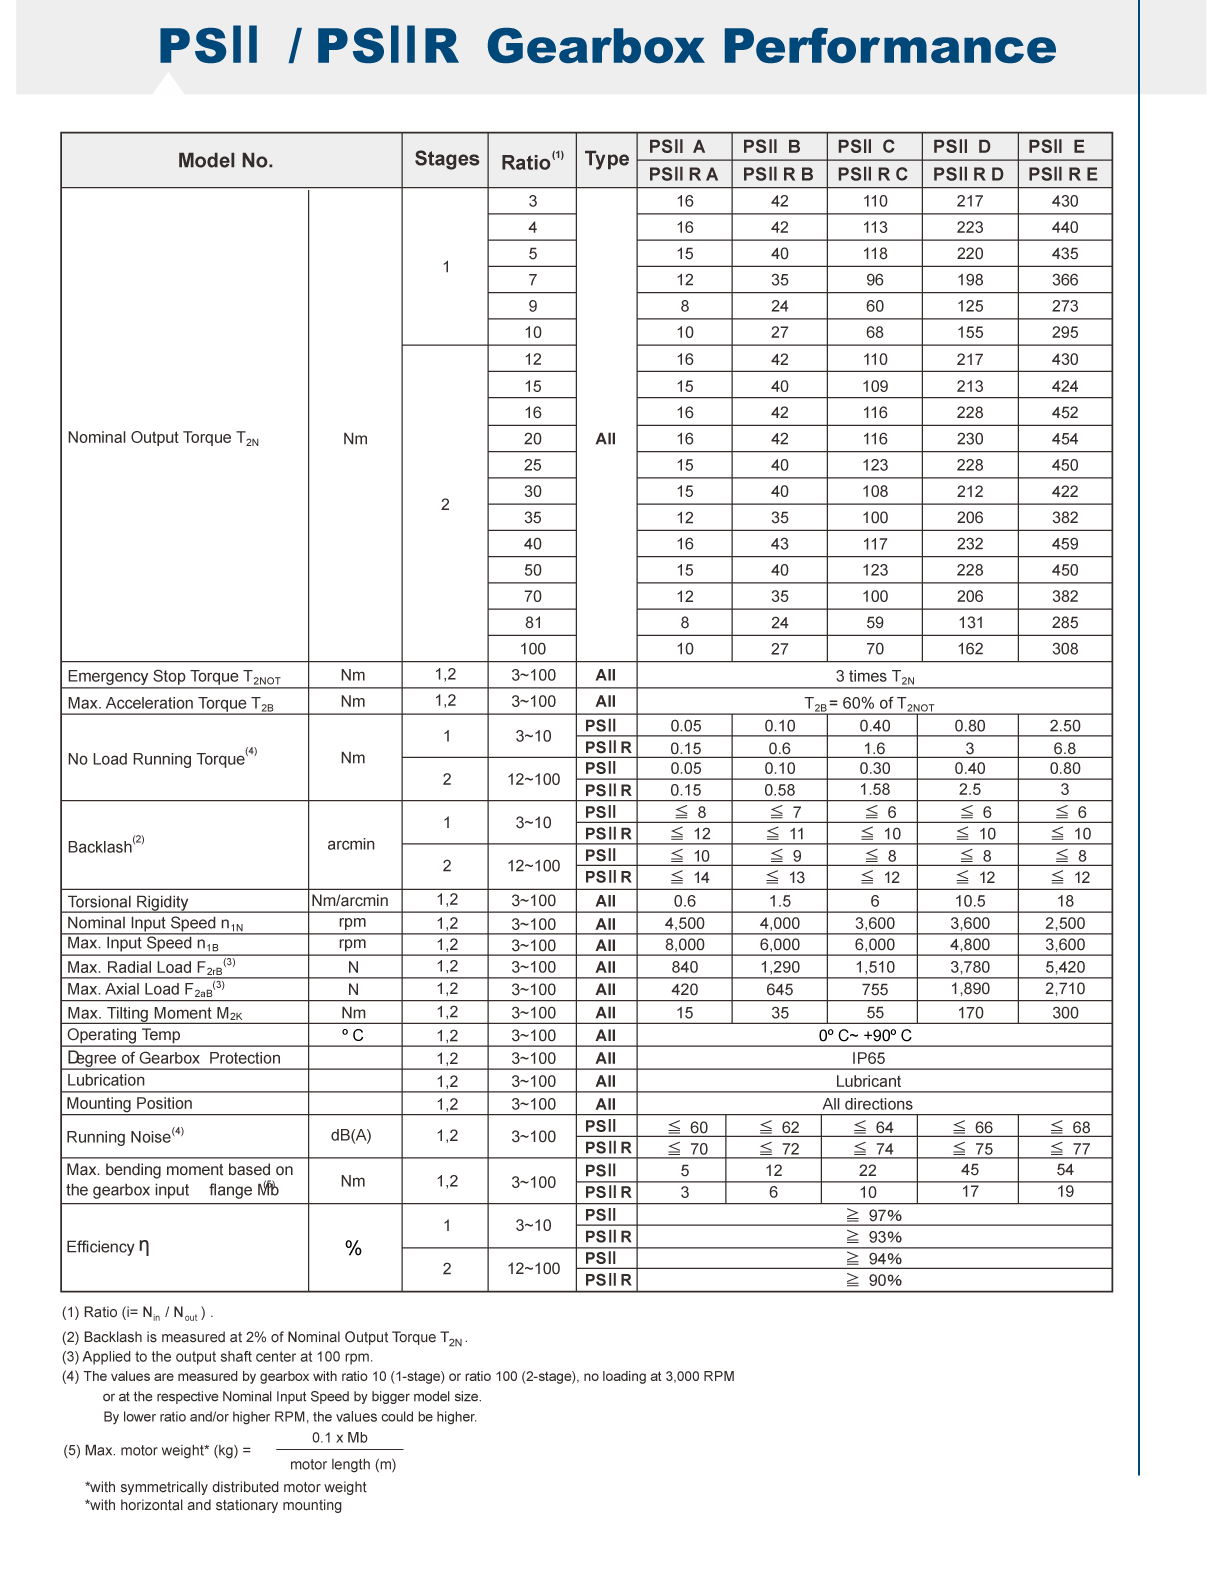Select the Running Noise row label
This screenshot has width=1224, height=1584.
point(125,1137)
